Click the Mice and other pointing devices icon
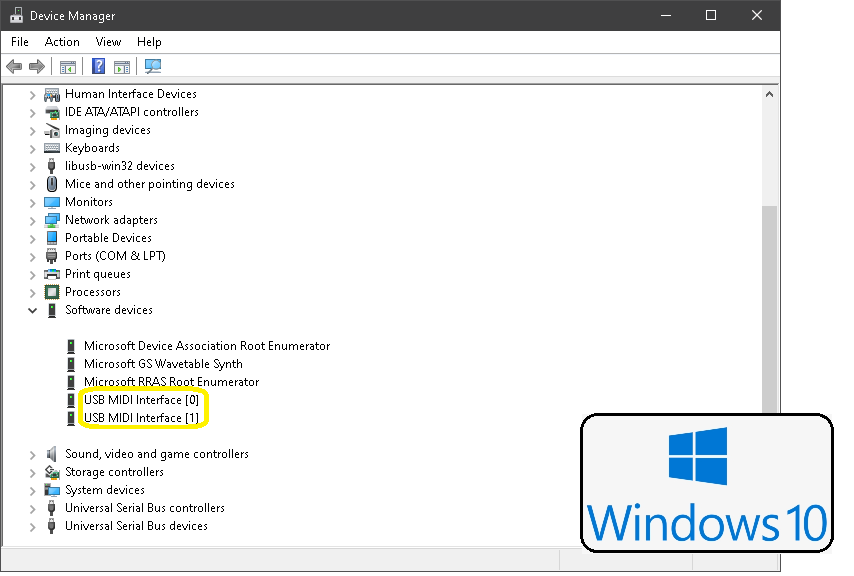This screenshot has width=854, height=576. (x=52, y=184)
